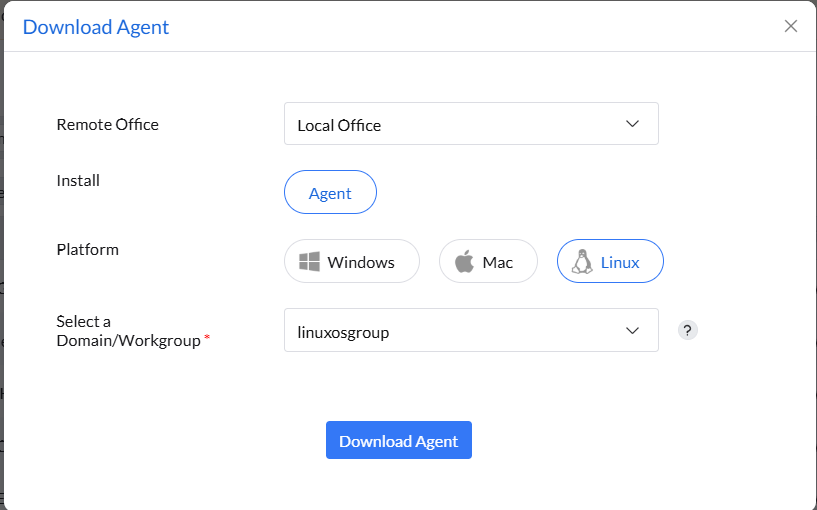
Task: Choose the Windows platform
Action: (352, 262)
